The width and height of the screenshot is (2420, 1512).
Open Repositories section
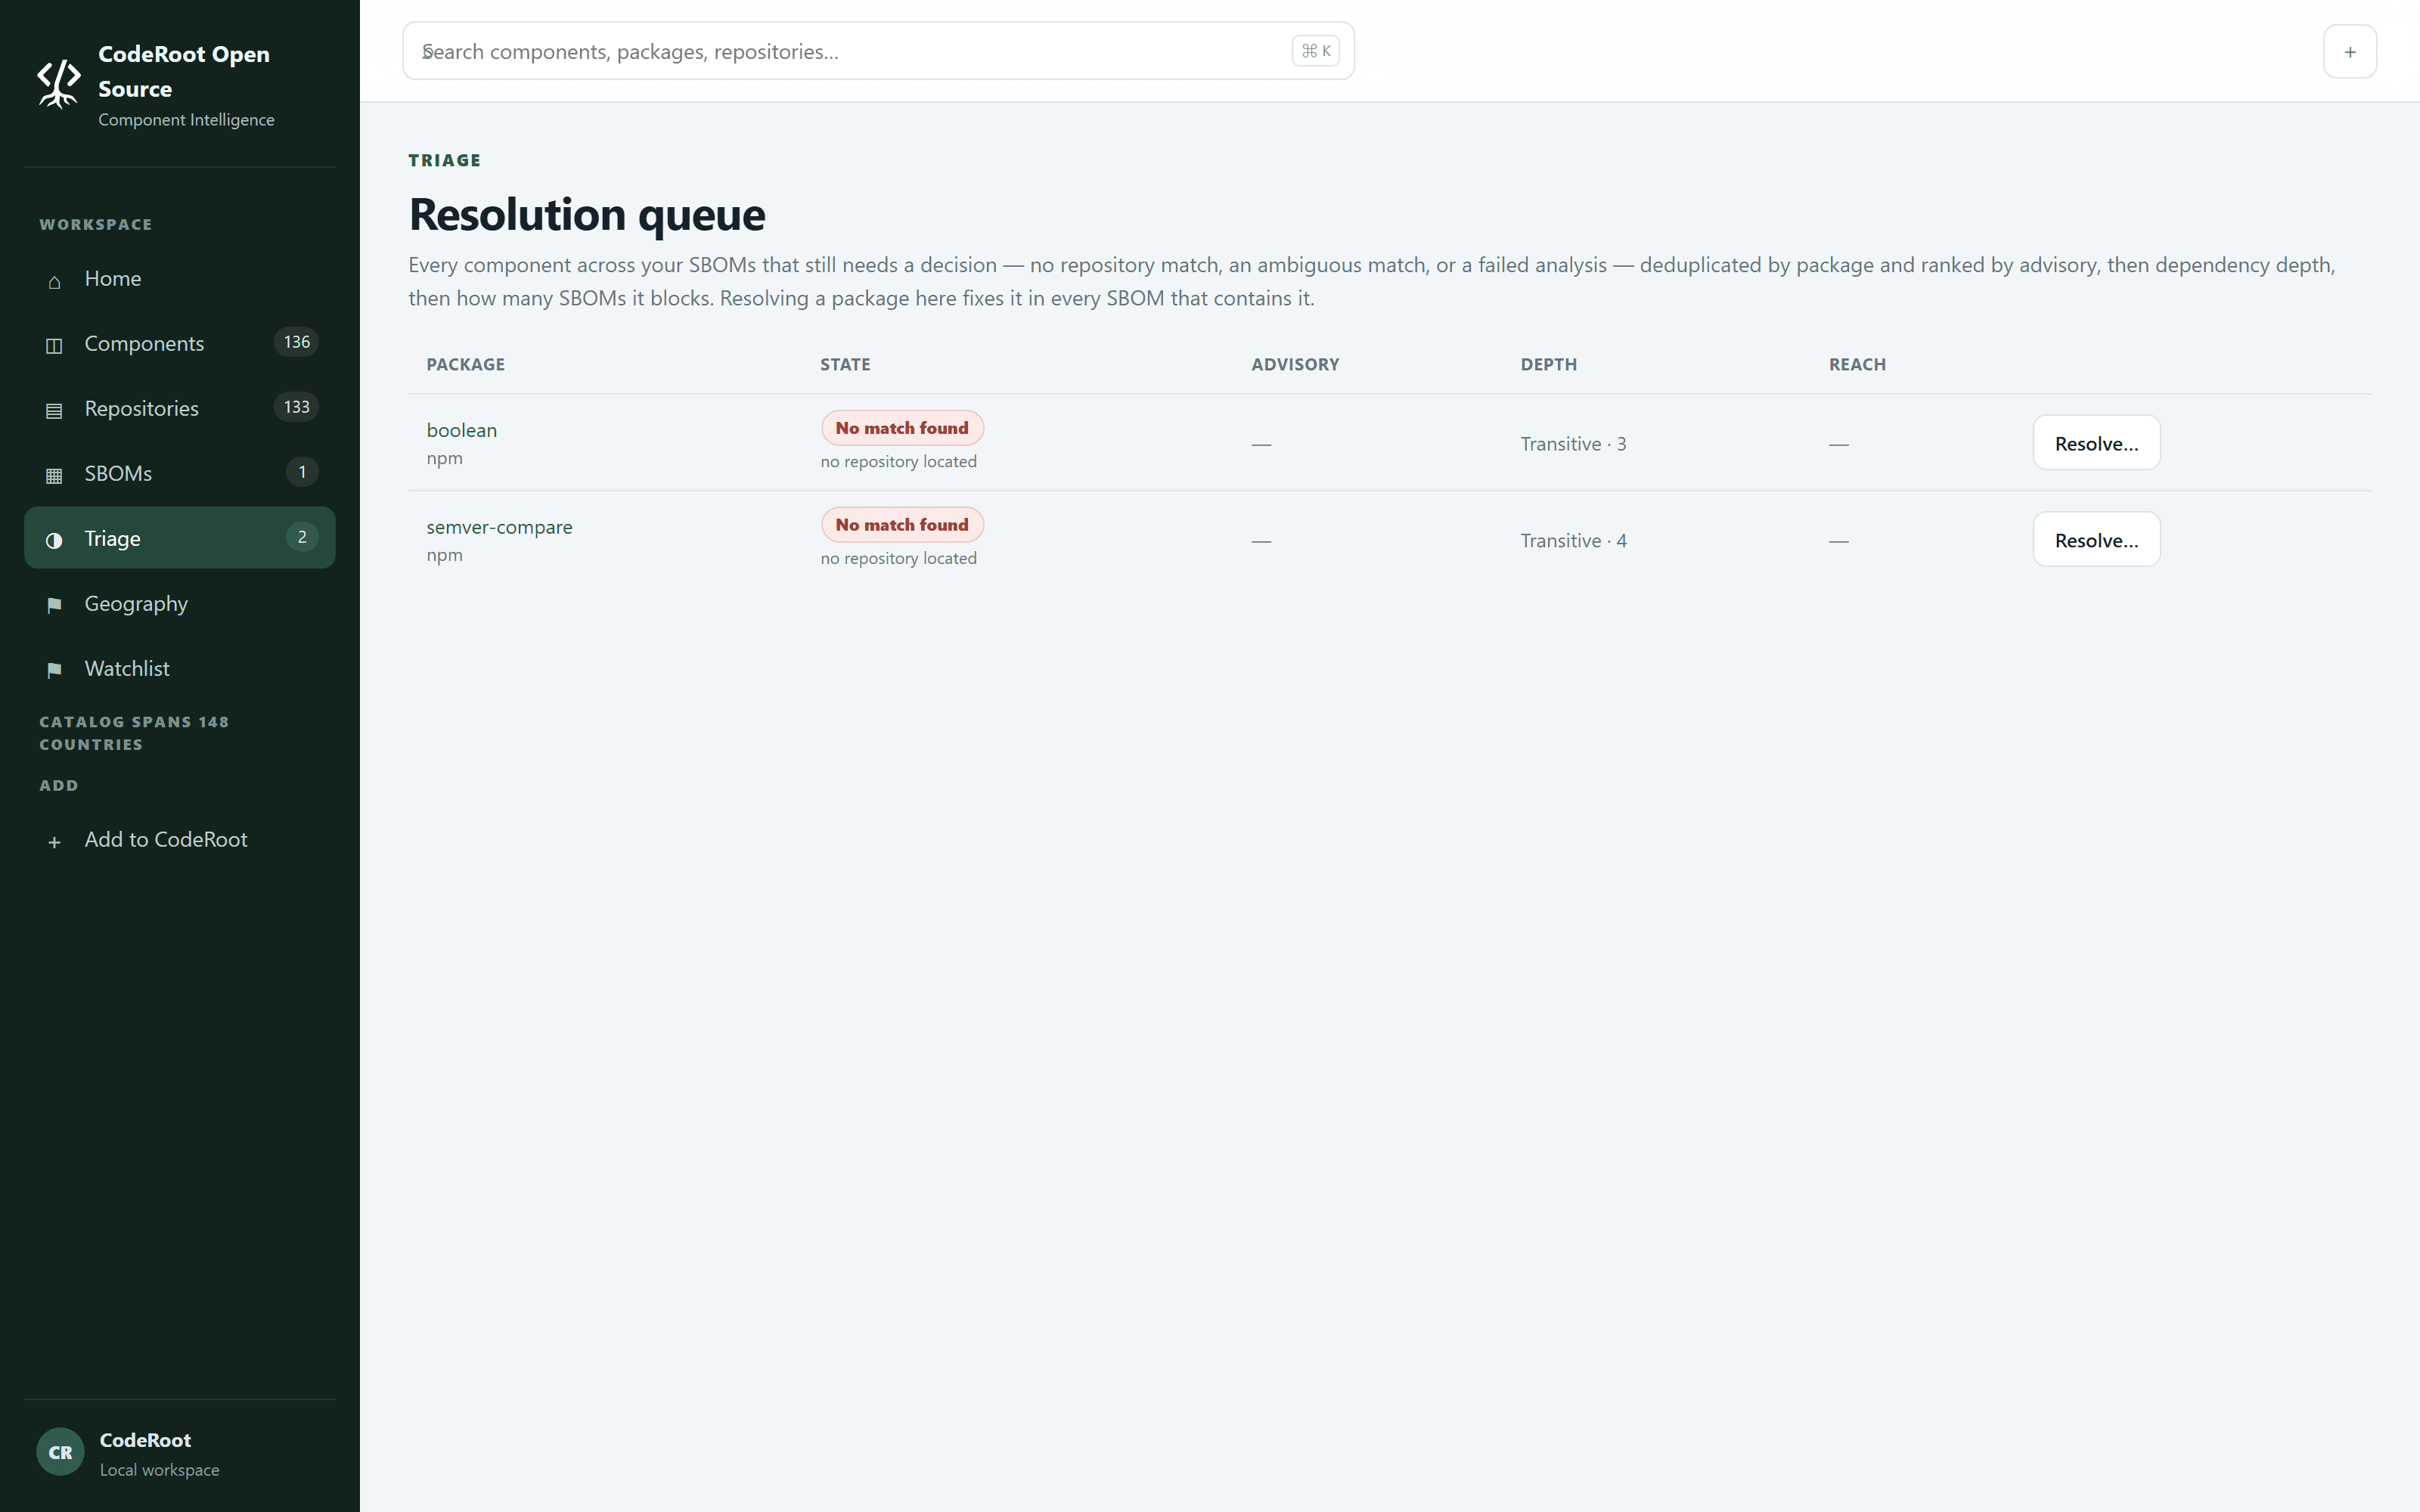[x=180, y=409]
